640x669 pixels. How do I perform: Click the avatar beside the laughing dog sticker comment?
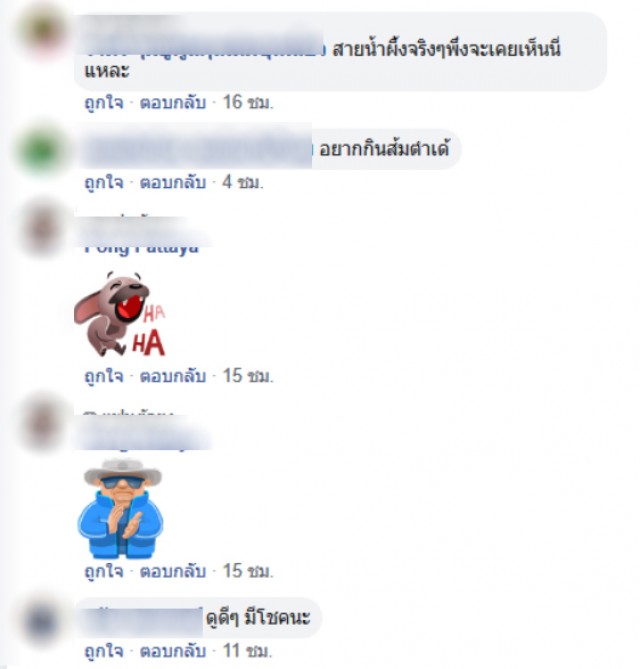pyautogui.click(x=42, y=229)
